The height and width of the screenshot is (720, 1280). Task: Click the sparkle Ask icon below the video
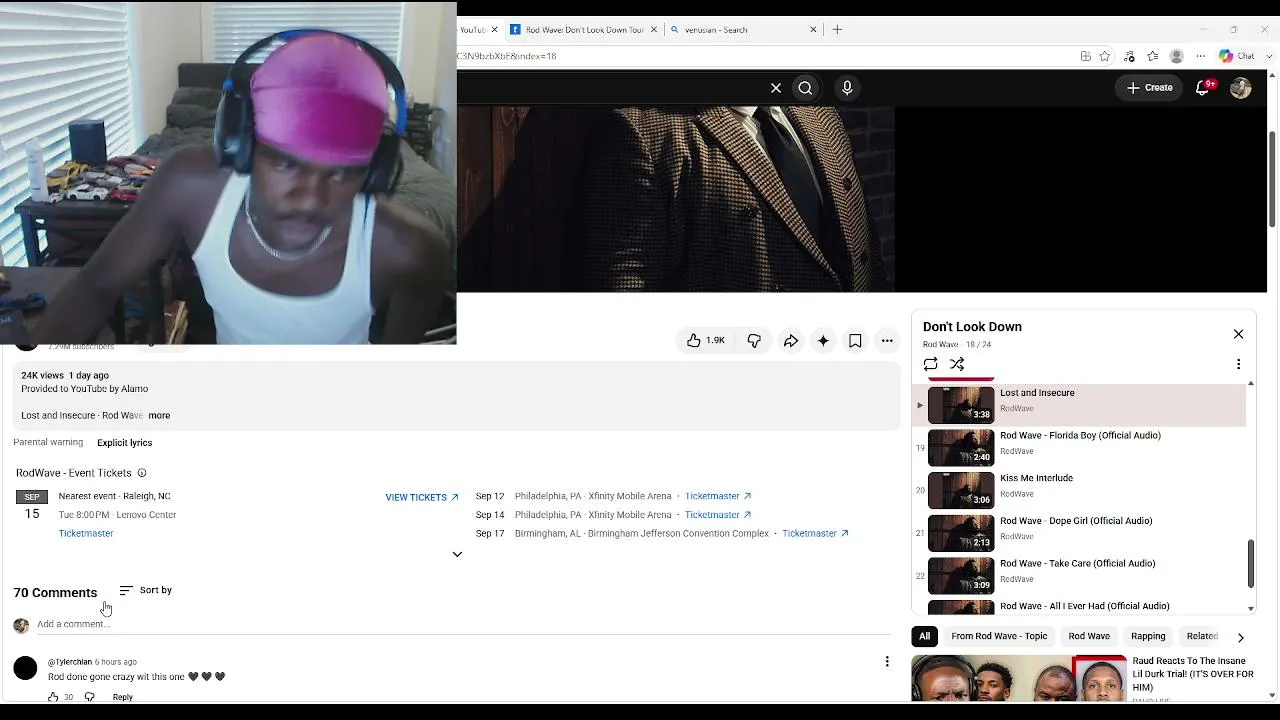click(823, 341)
